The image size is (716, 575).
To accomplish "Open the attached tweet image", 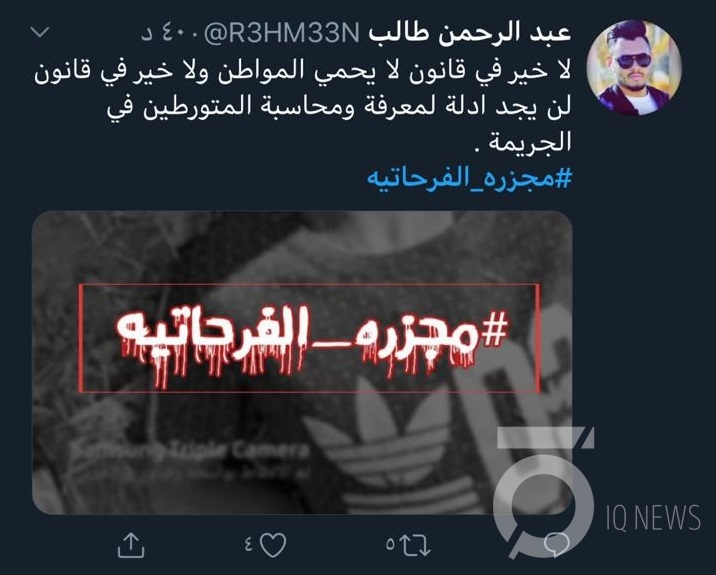I will (302, 363).
